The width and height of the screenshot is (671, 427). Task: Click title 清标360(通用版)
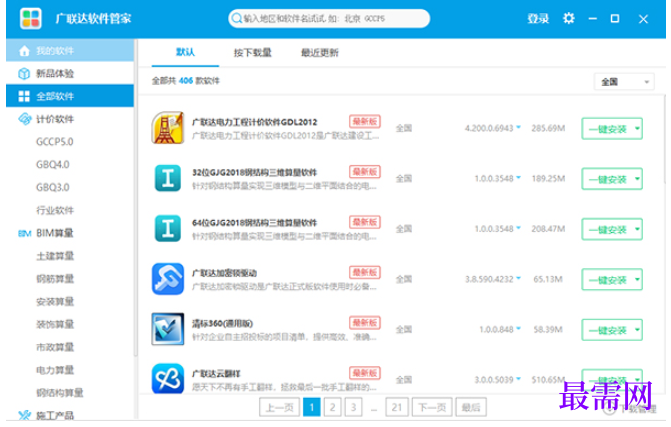tap(223, 323)
